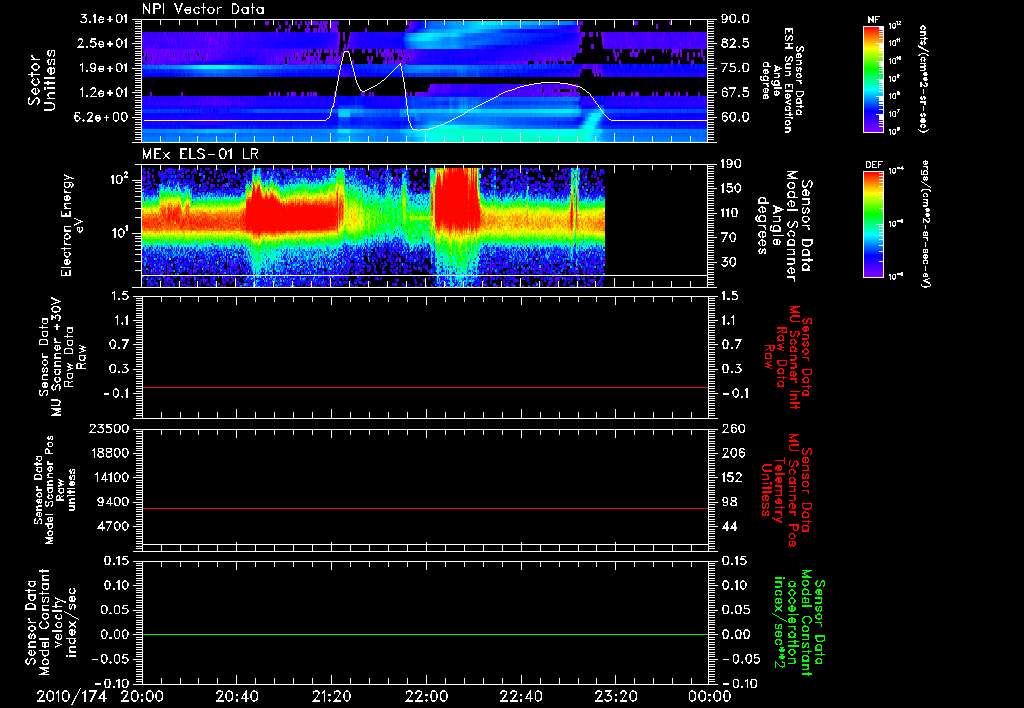1024x708 pixels.
Task: Click the Model Scanner Pos Raw axis title
Action: [55, 490]
